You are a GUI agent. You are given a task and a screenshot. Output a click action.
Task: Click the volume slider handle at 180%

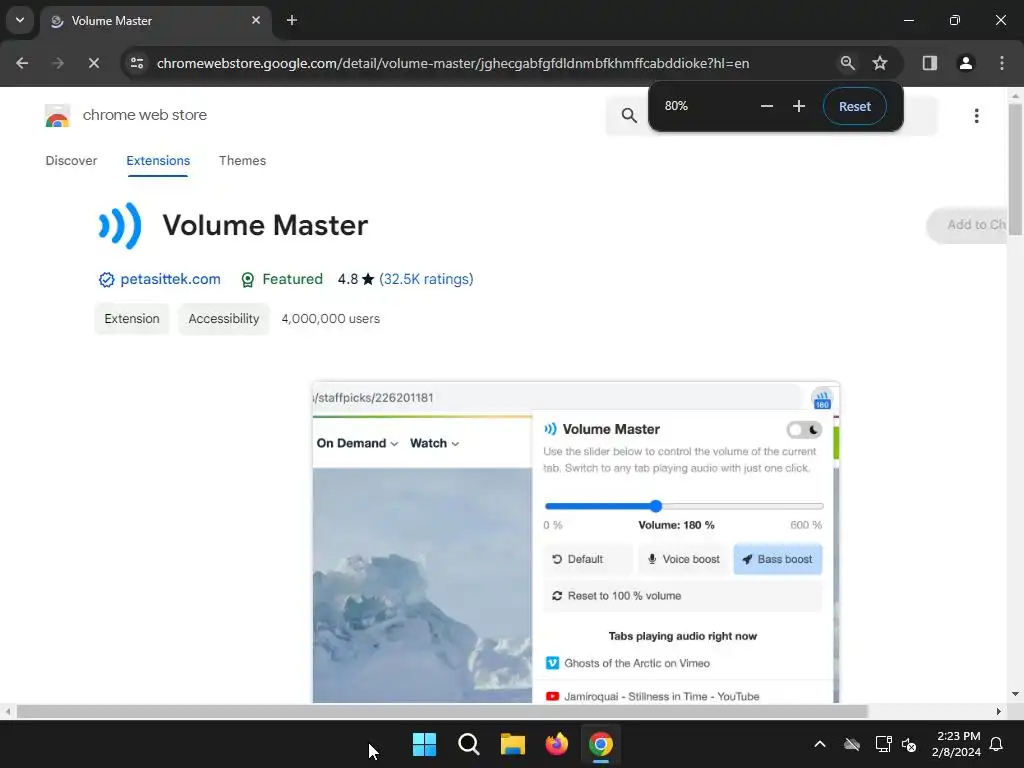(x=656, y=506)
